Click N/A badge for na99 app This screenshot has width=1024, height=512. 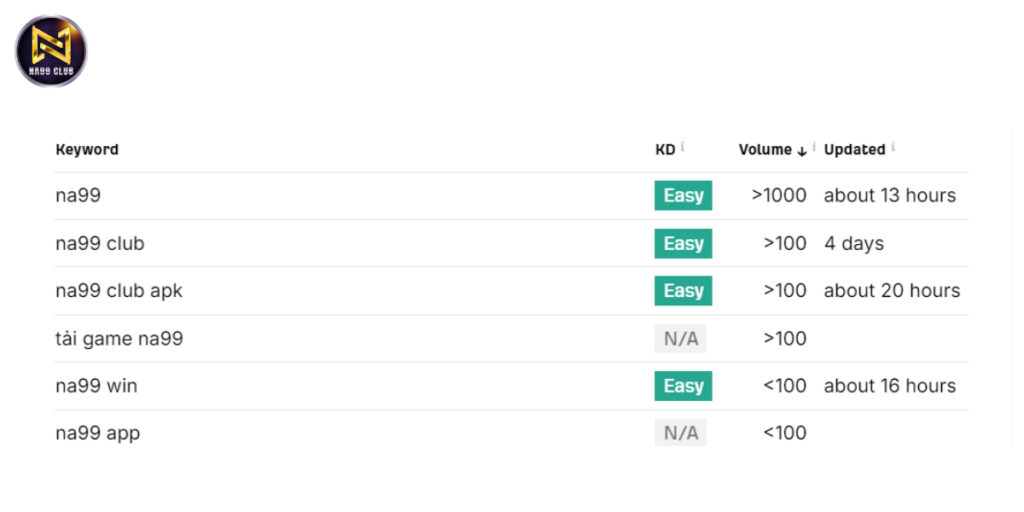pyautogui.click(x=680, y=433)
